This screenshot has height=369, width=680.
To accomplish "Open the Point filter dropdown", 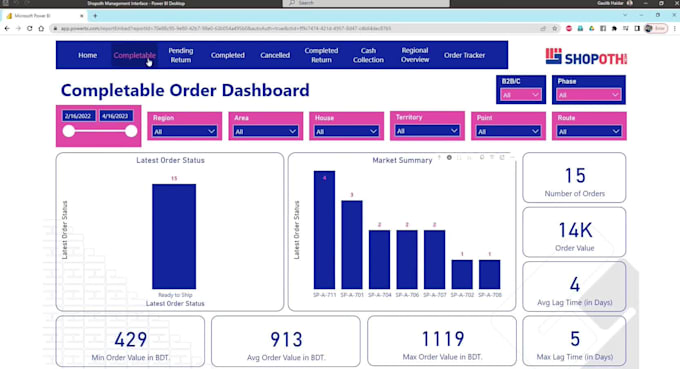I will (508, 131).
